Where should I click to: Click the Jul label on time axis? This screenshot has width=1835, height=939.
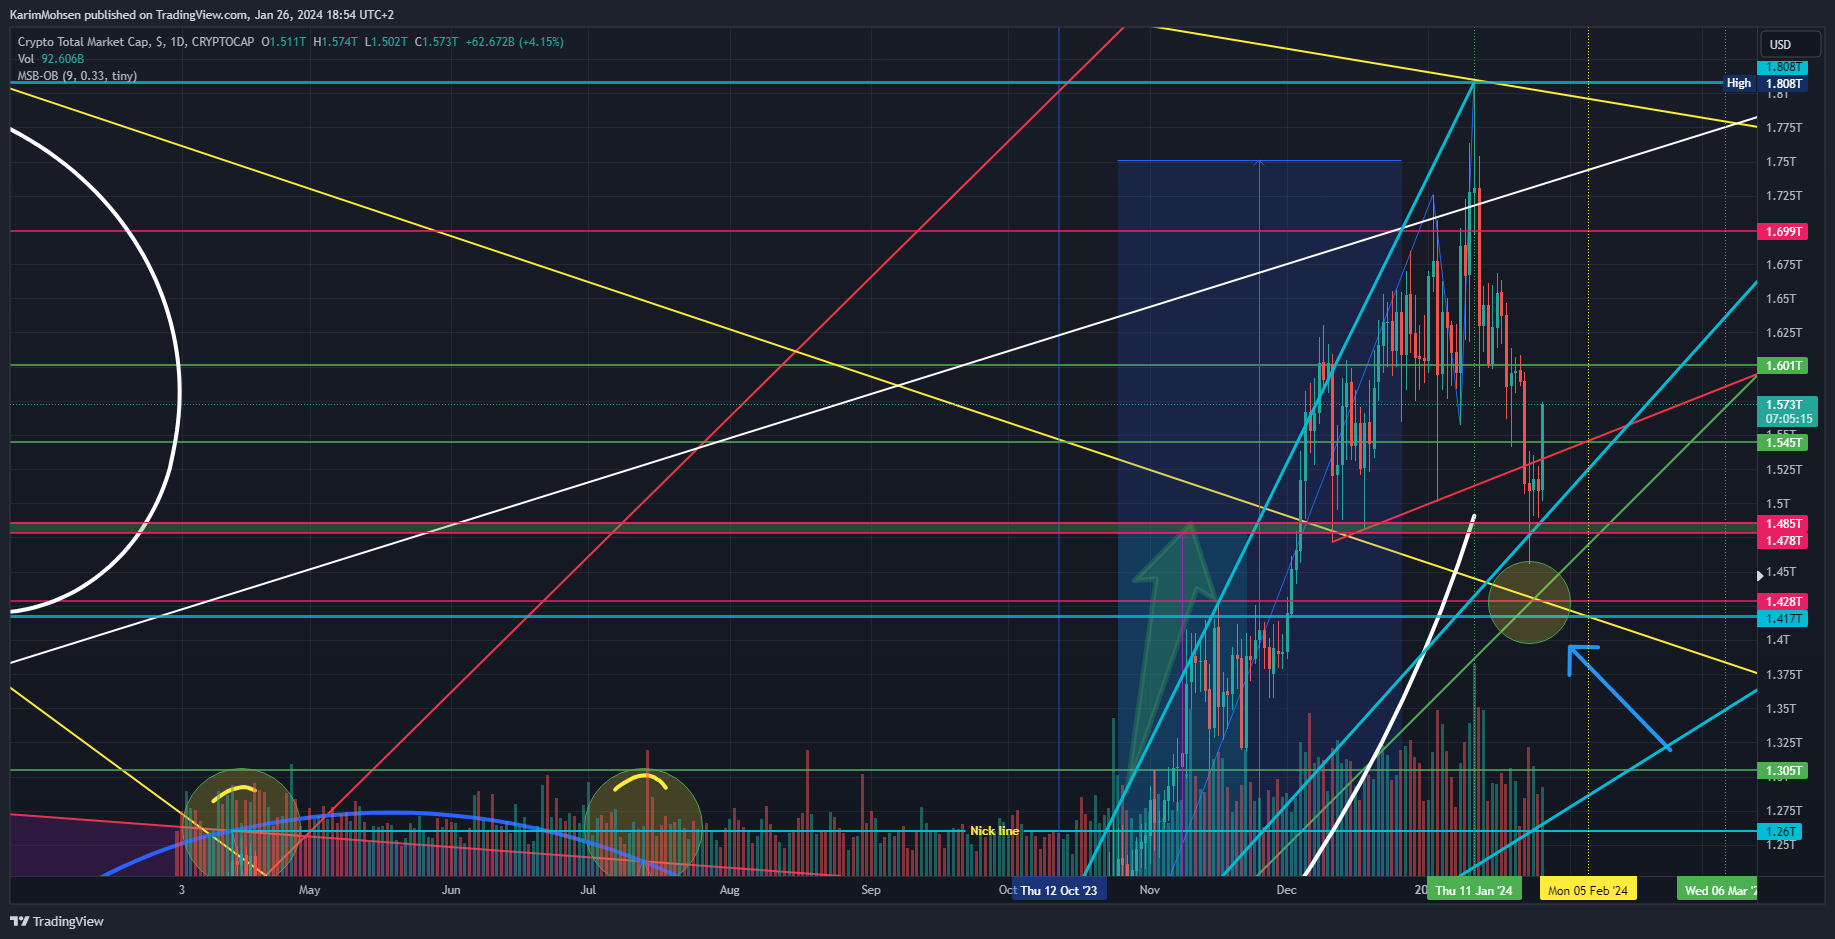588,890
